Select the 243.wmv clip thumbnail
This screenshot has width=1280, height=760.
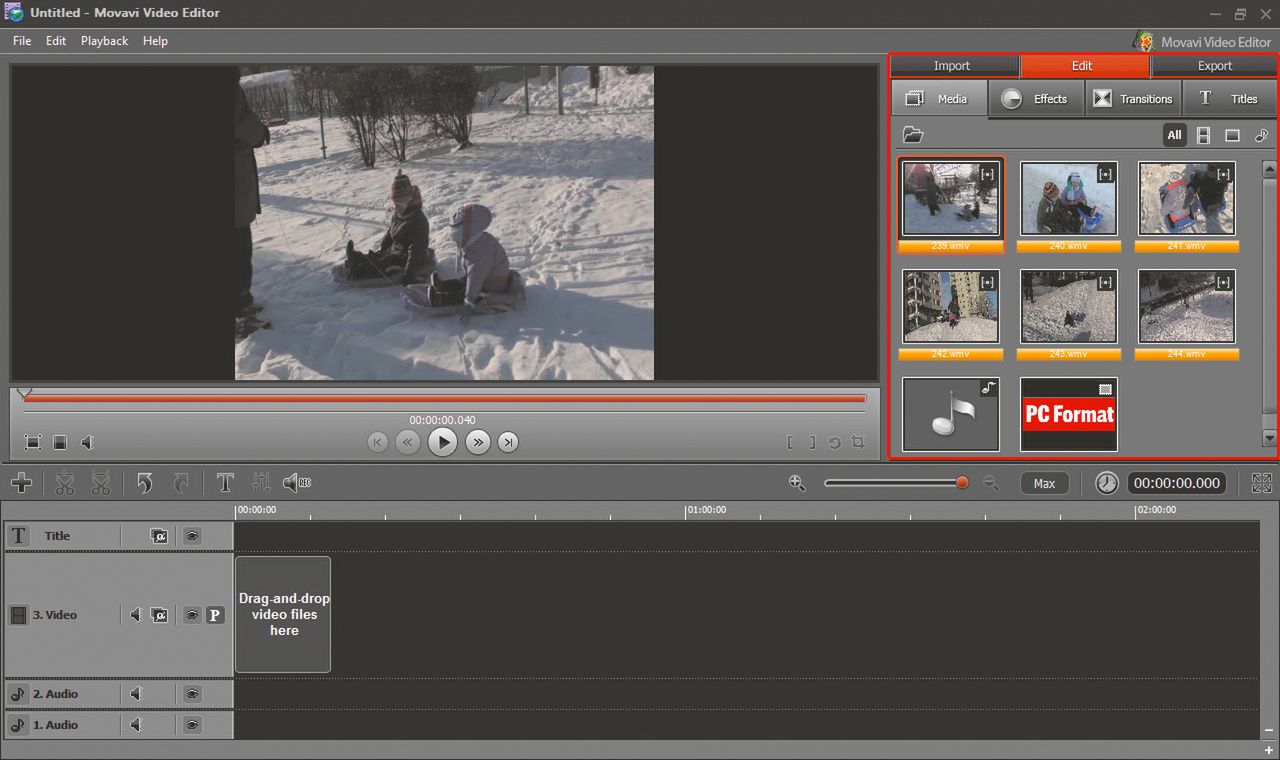pyautogui.click(x=1068, y=306)
